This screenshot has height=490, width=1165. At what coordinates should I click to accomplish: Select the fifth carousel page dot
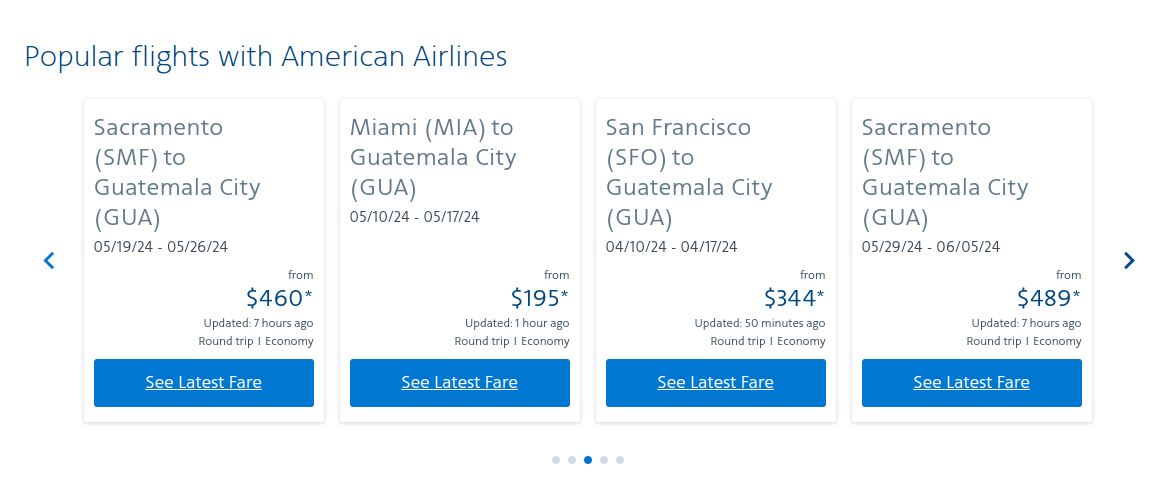point(620,460)
